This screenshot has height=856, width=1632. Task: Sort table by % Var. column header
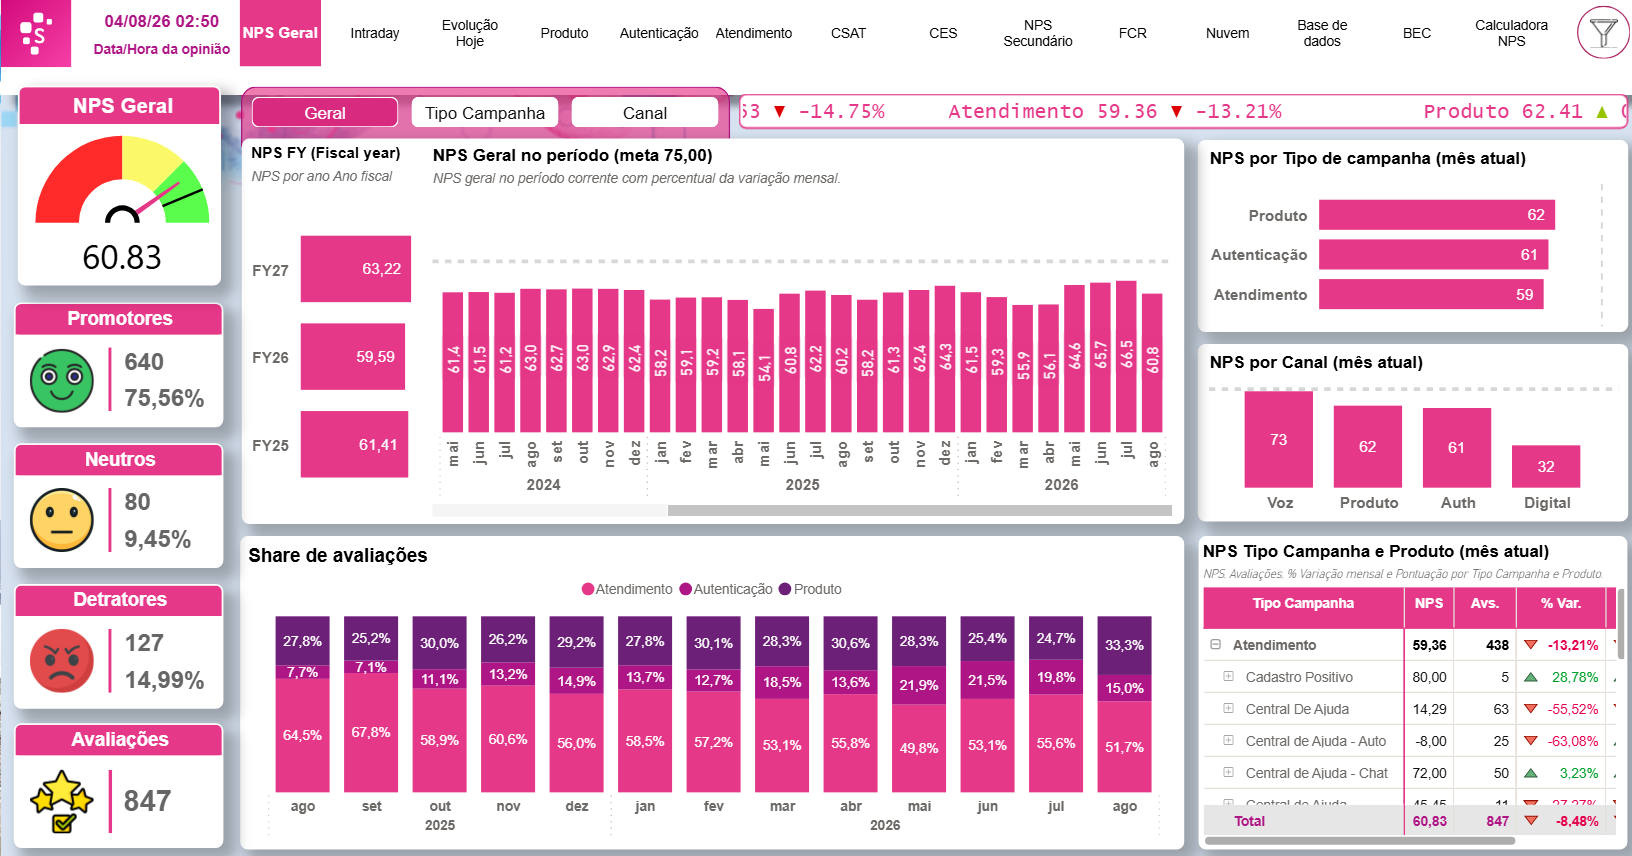coord(1560,604)
